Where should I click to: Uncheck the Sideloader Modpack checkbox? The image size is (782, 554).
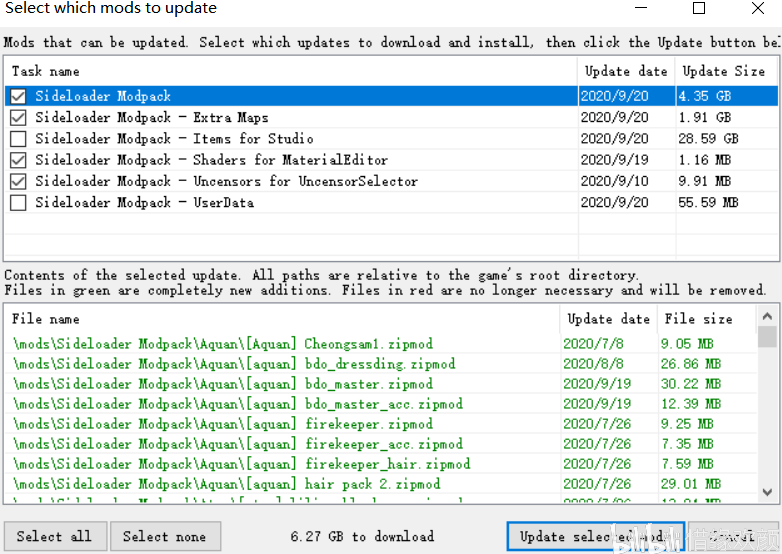click(x=18, y=96)
